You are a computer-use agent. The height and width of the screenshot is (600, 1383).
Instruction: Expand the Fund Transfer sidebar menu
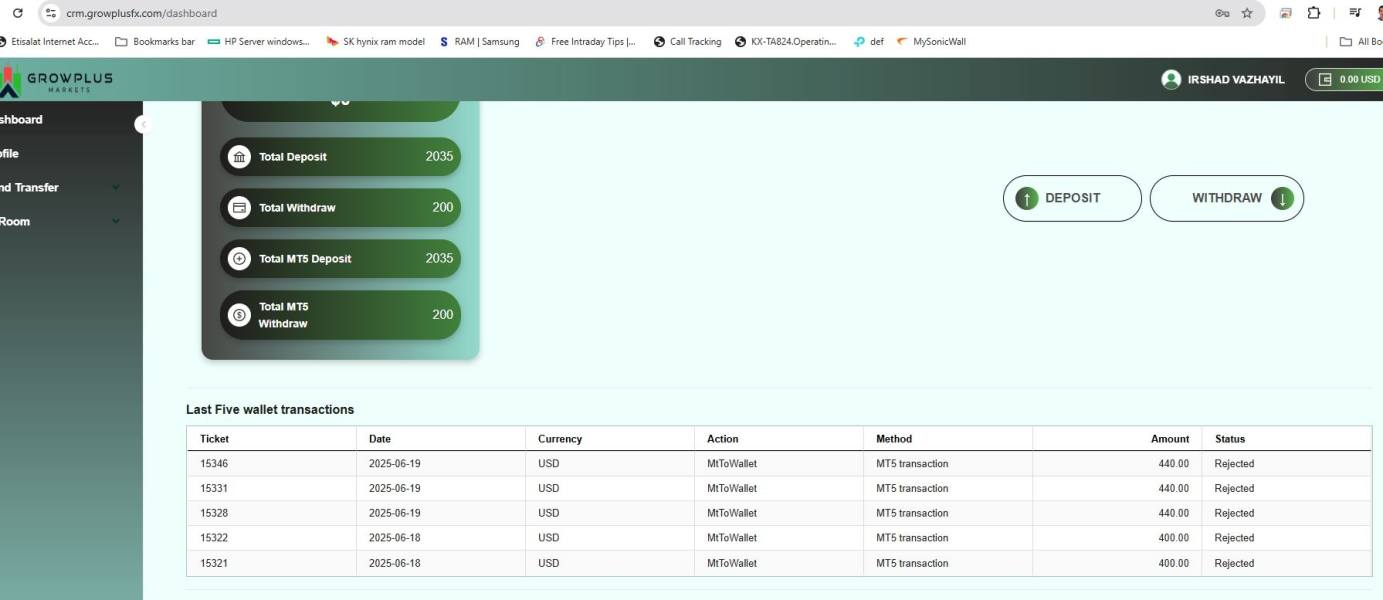pyautogui.click(x=30, y=188)
